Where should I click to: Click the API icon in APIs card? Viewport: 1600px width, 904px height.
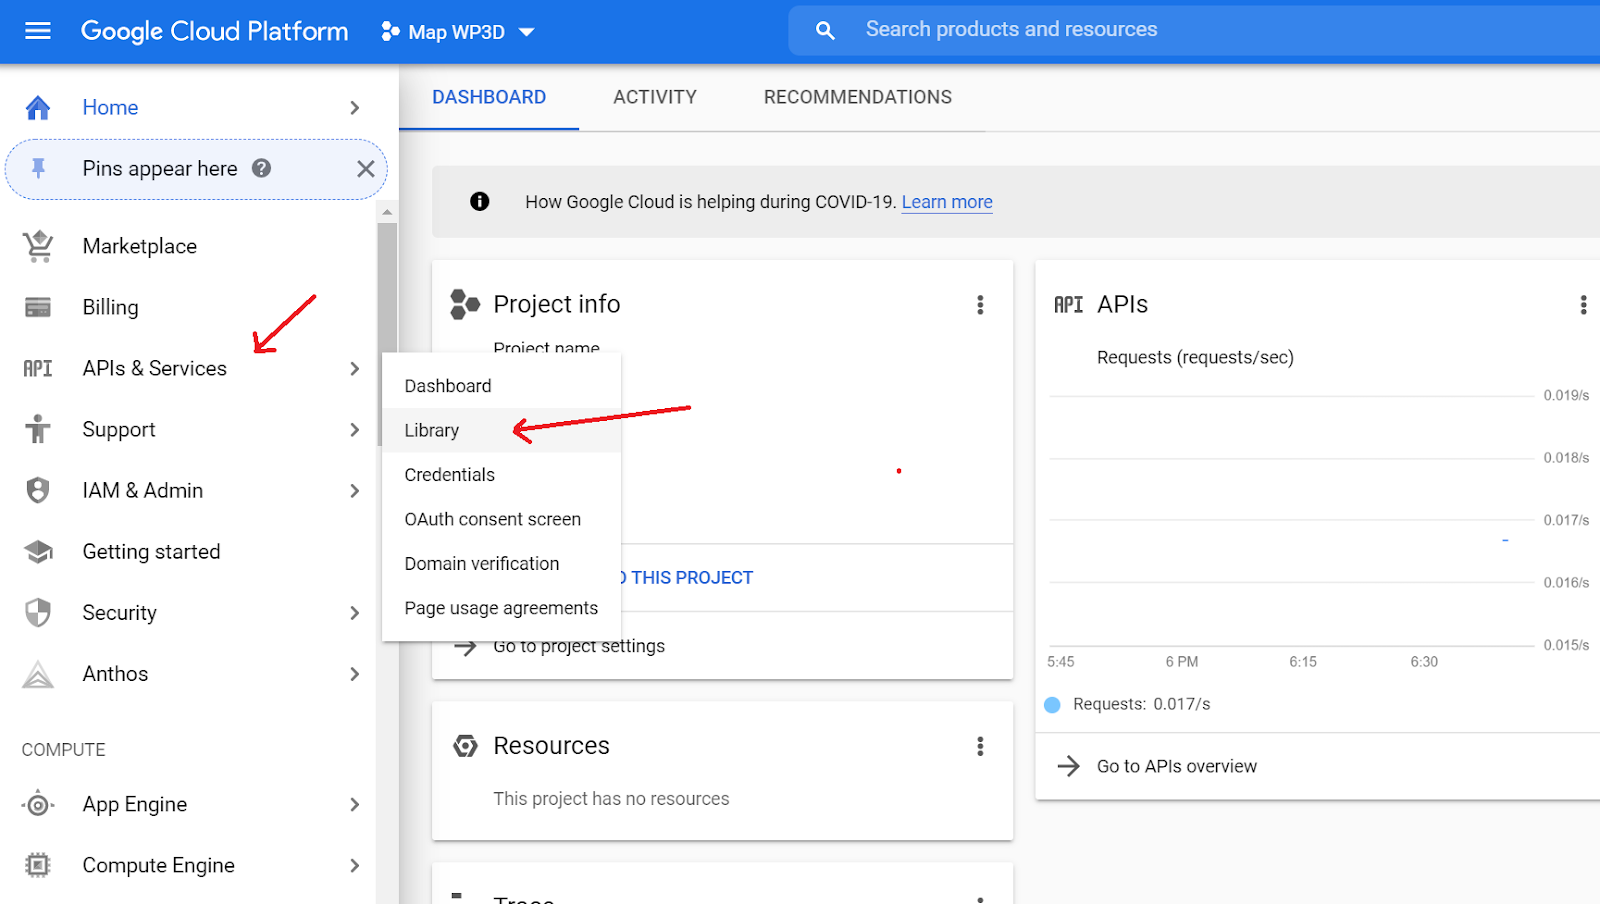click(x=1068, y=305)
